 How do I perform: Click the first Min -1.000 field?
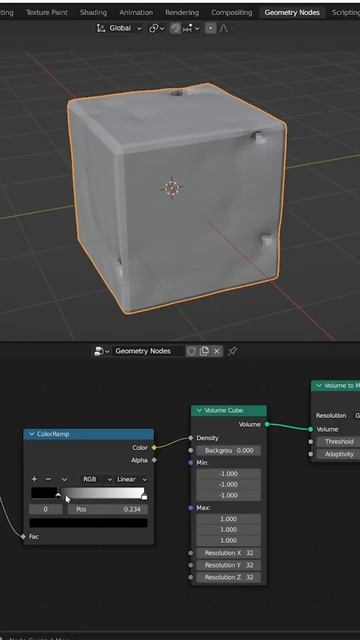(x=228, y=474)
